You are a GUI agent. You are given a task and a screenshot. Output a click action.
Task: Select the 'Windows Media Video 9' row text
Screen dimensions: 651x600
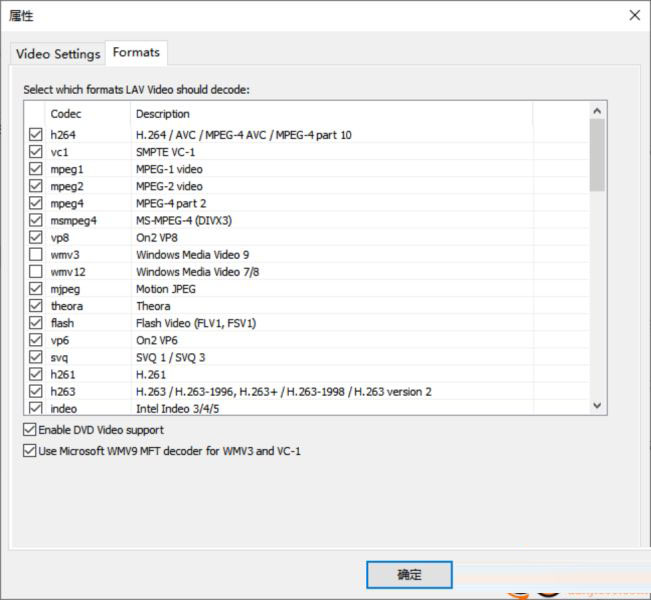(x=192, y=255)
